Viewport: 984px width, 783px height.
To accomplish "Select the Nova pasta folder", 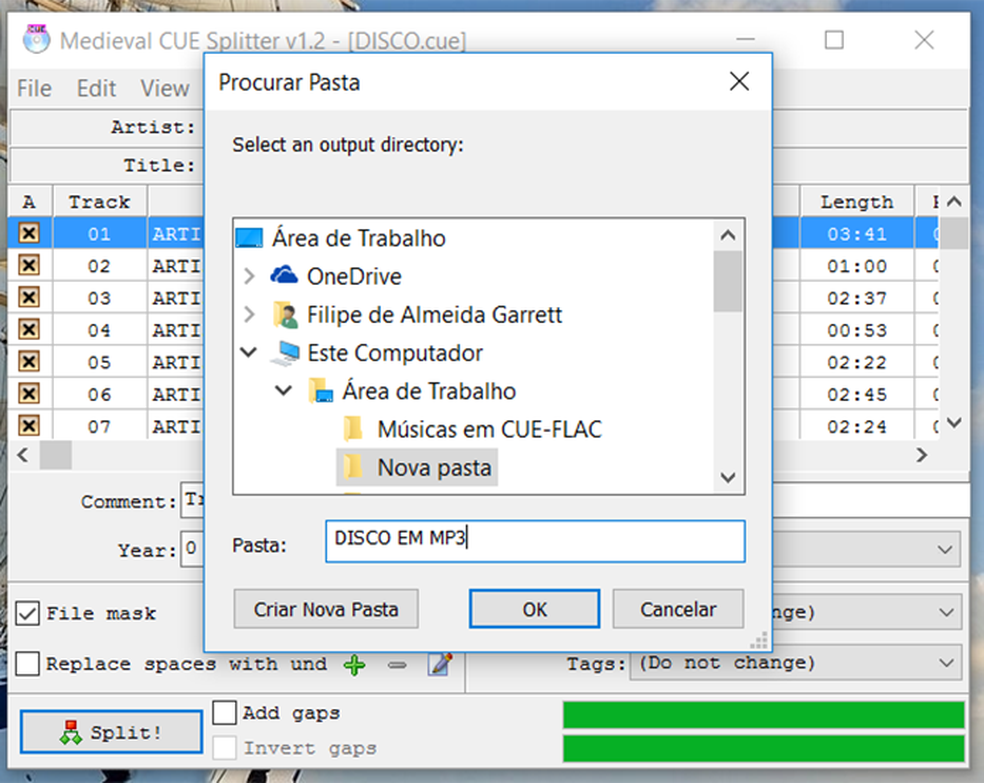I will click(417, 467).
